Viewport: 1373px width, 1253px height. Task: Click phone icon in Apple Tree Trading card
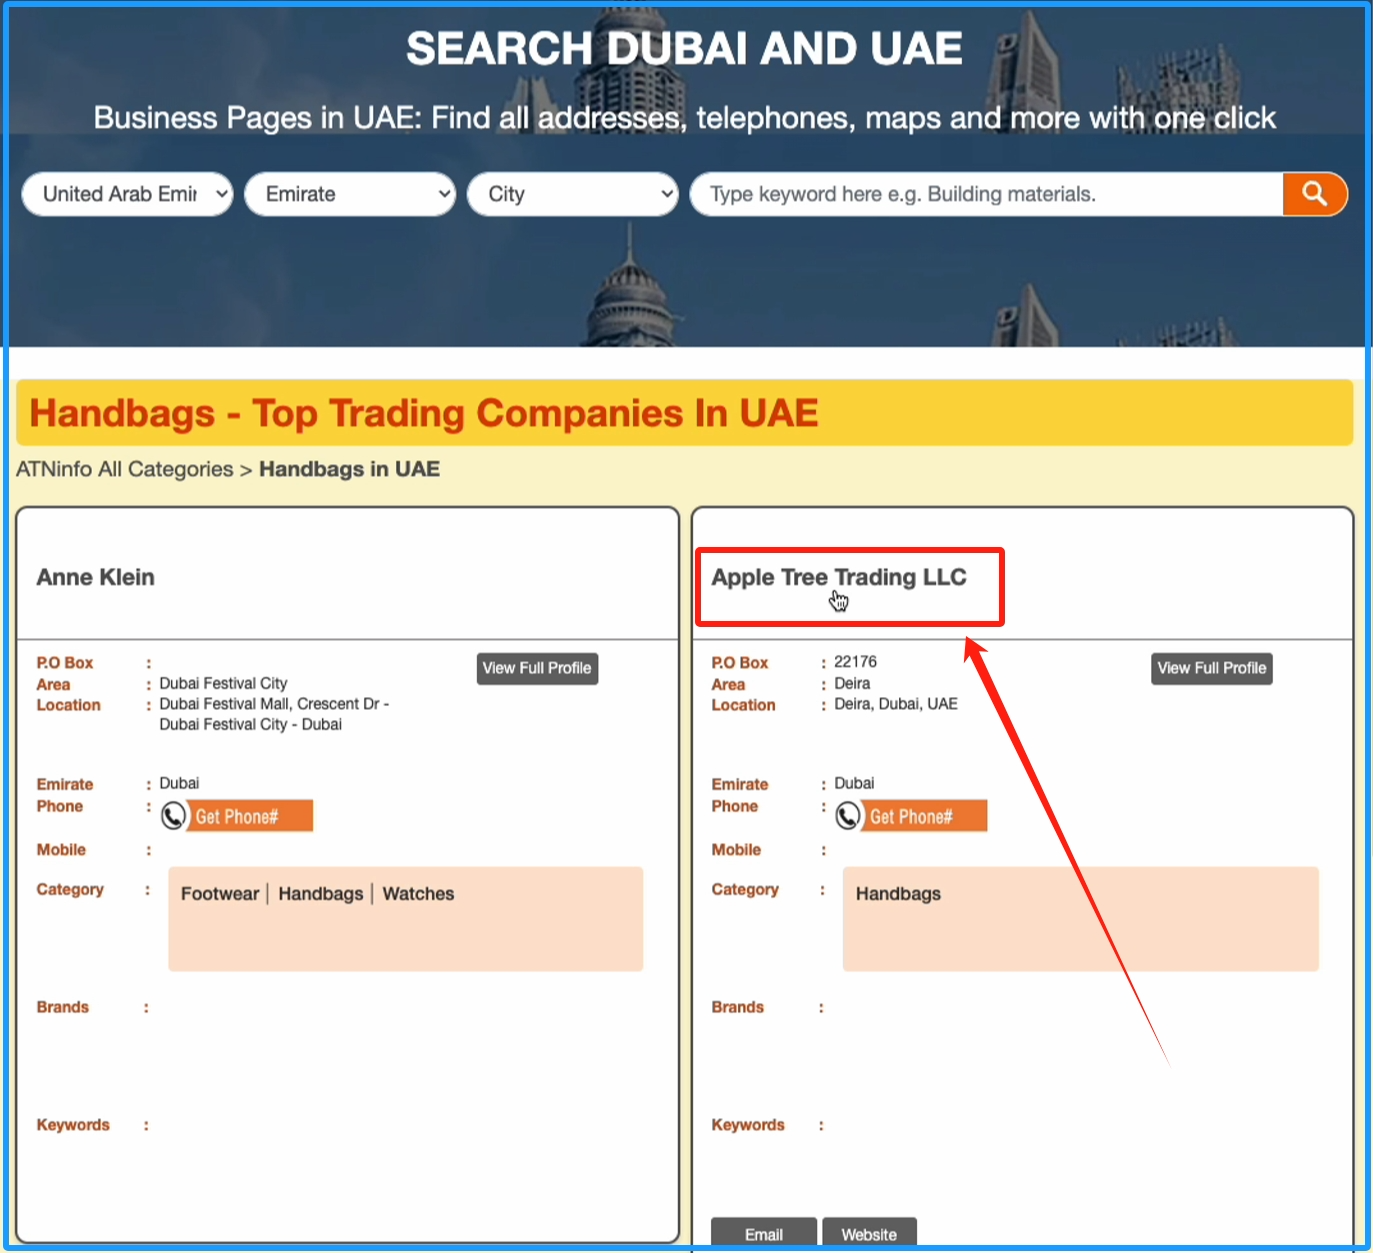[x=848, y=816]
